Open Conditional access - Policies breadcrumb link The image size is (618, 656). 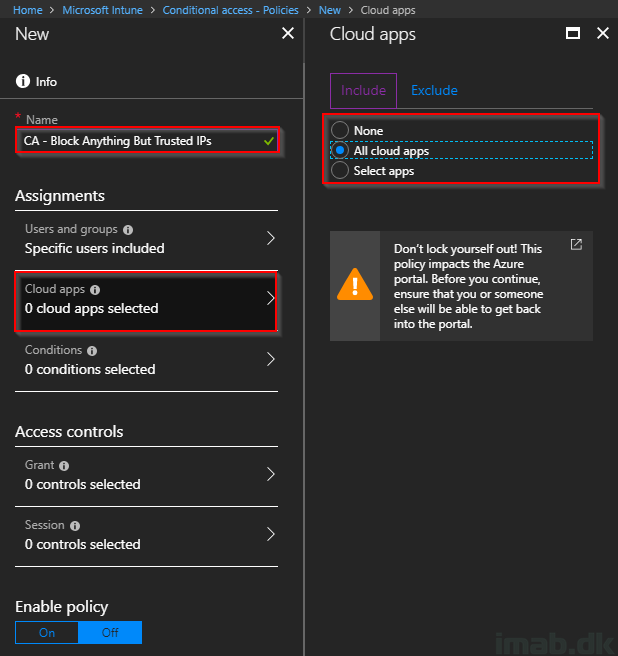pos(231,10)
